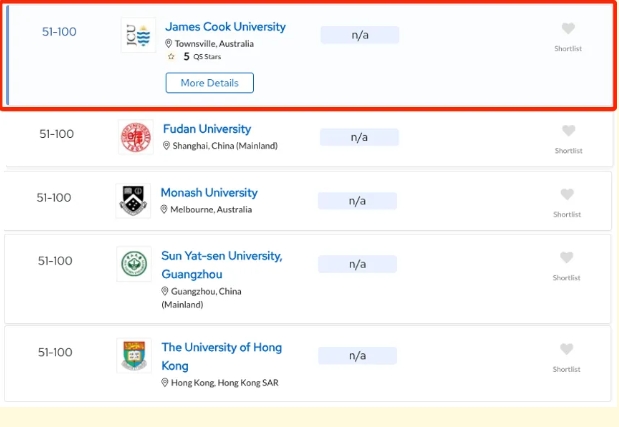This screenshot has height=427, width=619.
Task: Open The University of Hong Kong link
Action: (x=221, y=356)
